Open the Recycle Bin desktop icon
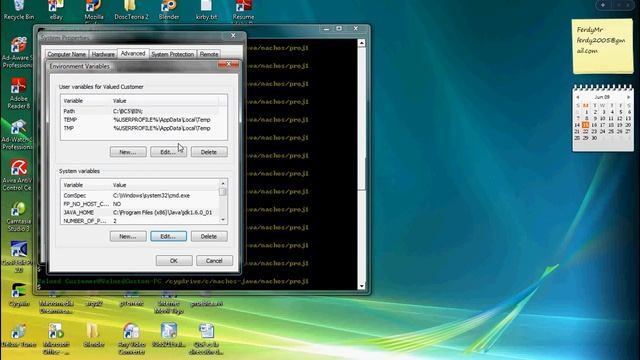640x360 pixels. pyautogui.click(x=19, y=10)
